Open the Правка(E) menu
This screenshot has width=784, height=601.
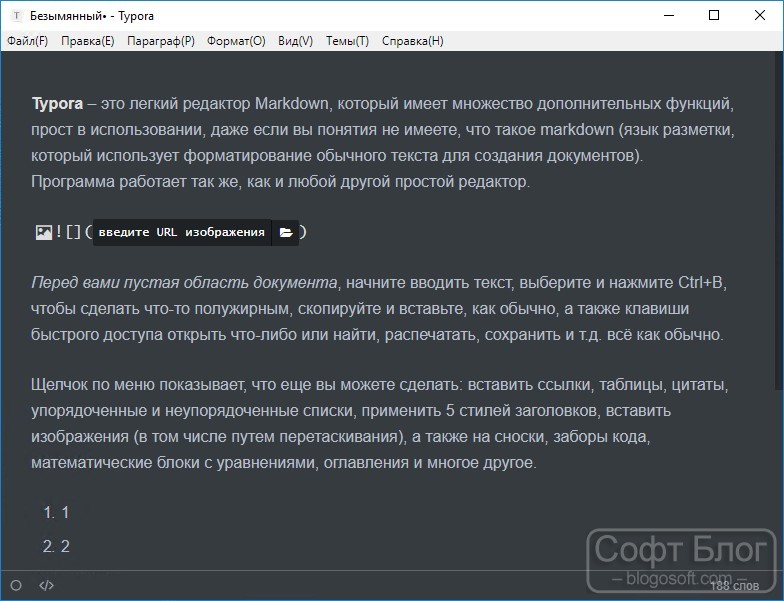tap(88, 41)
